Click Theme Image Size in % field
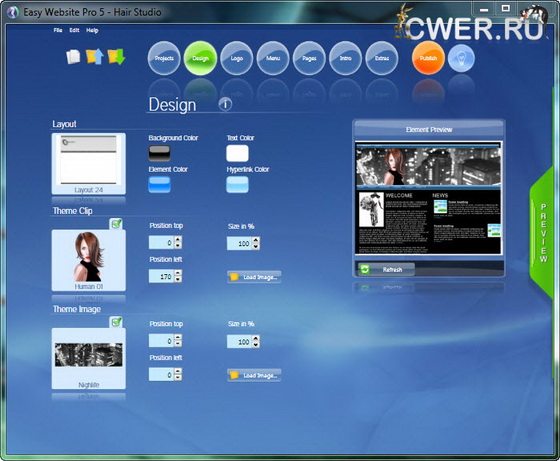 (x=239, y=341)
